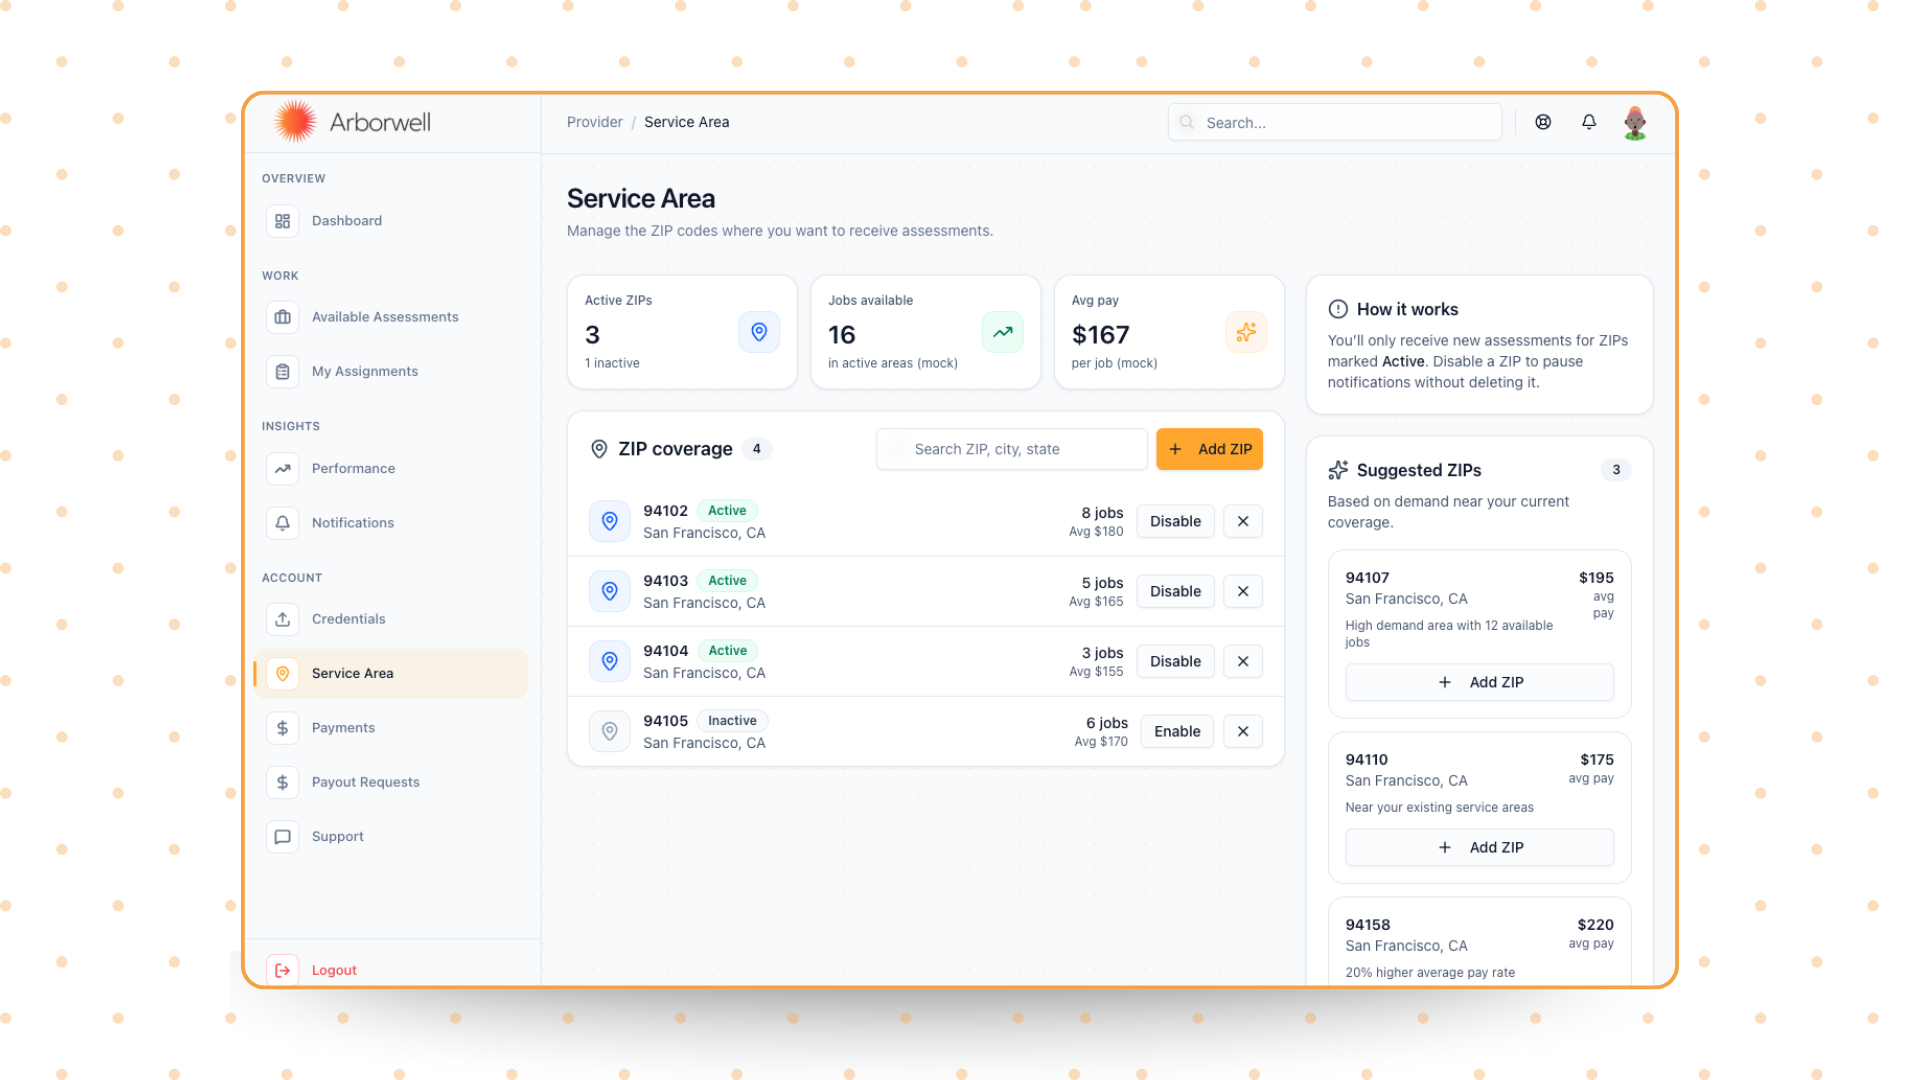
Task: Go to Payout Requests page
Action: [x=365, y=782]
